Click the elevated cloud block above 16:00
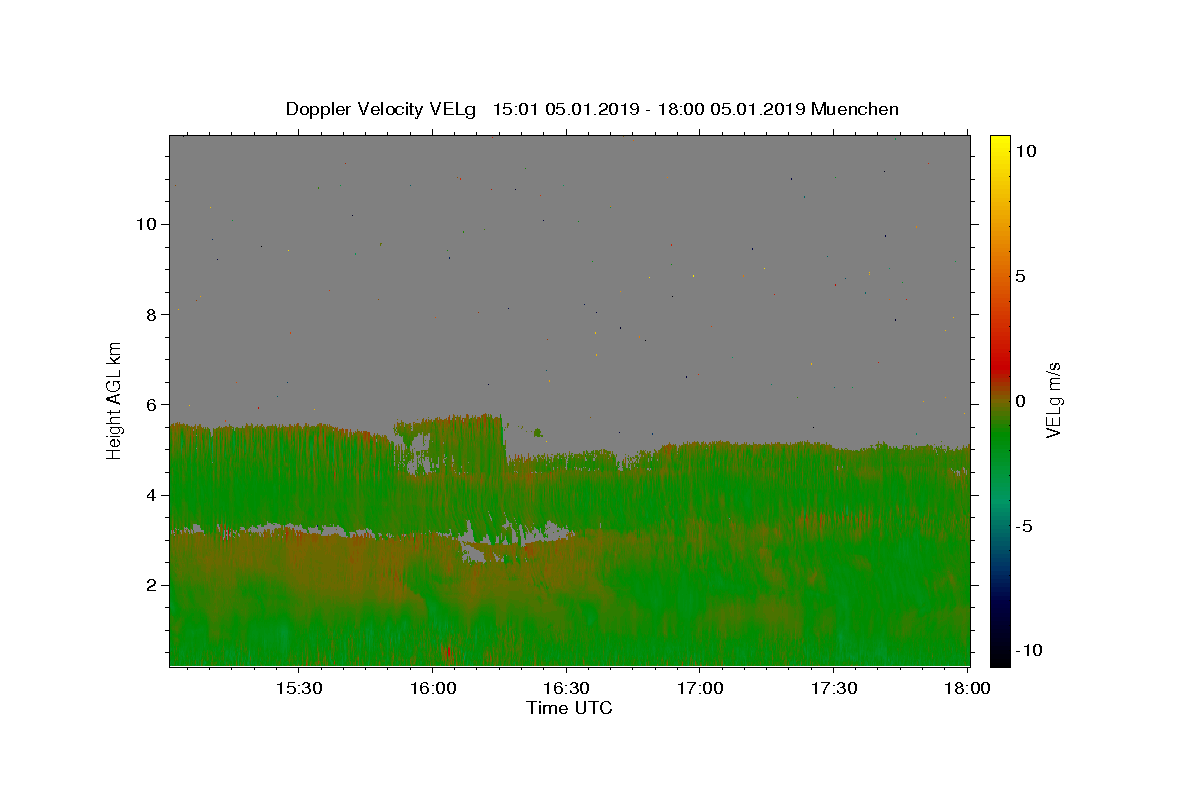Image resolution: width=1200 pixels, height=800 pixels. (x=449, y=444)
